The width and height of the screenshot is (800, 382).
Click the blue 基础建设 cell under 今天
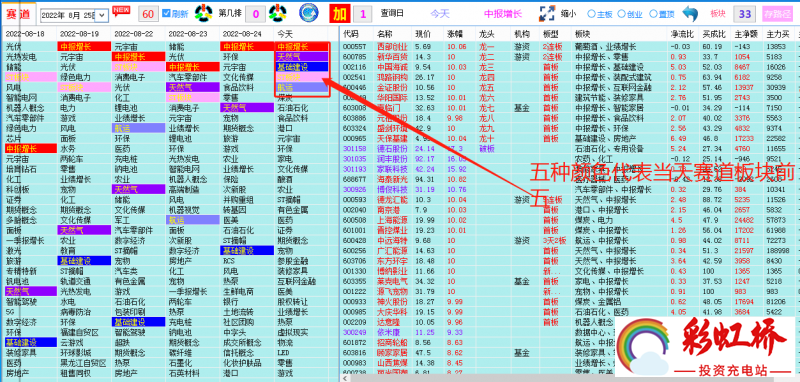pos(302,67)
